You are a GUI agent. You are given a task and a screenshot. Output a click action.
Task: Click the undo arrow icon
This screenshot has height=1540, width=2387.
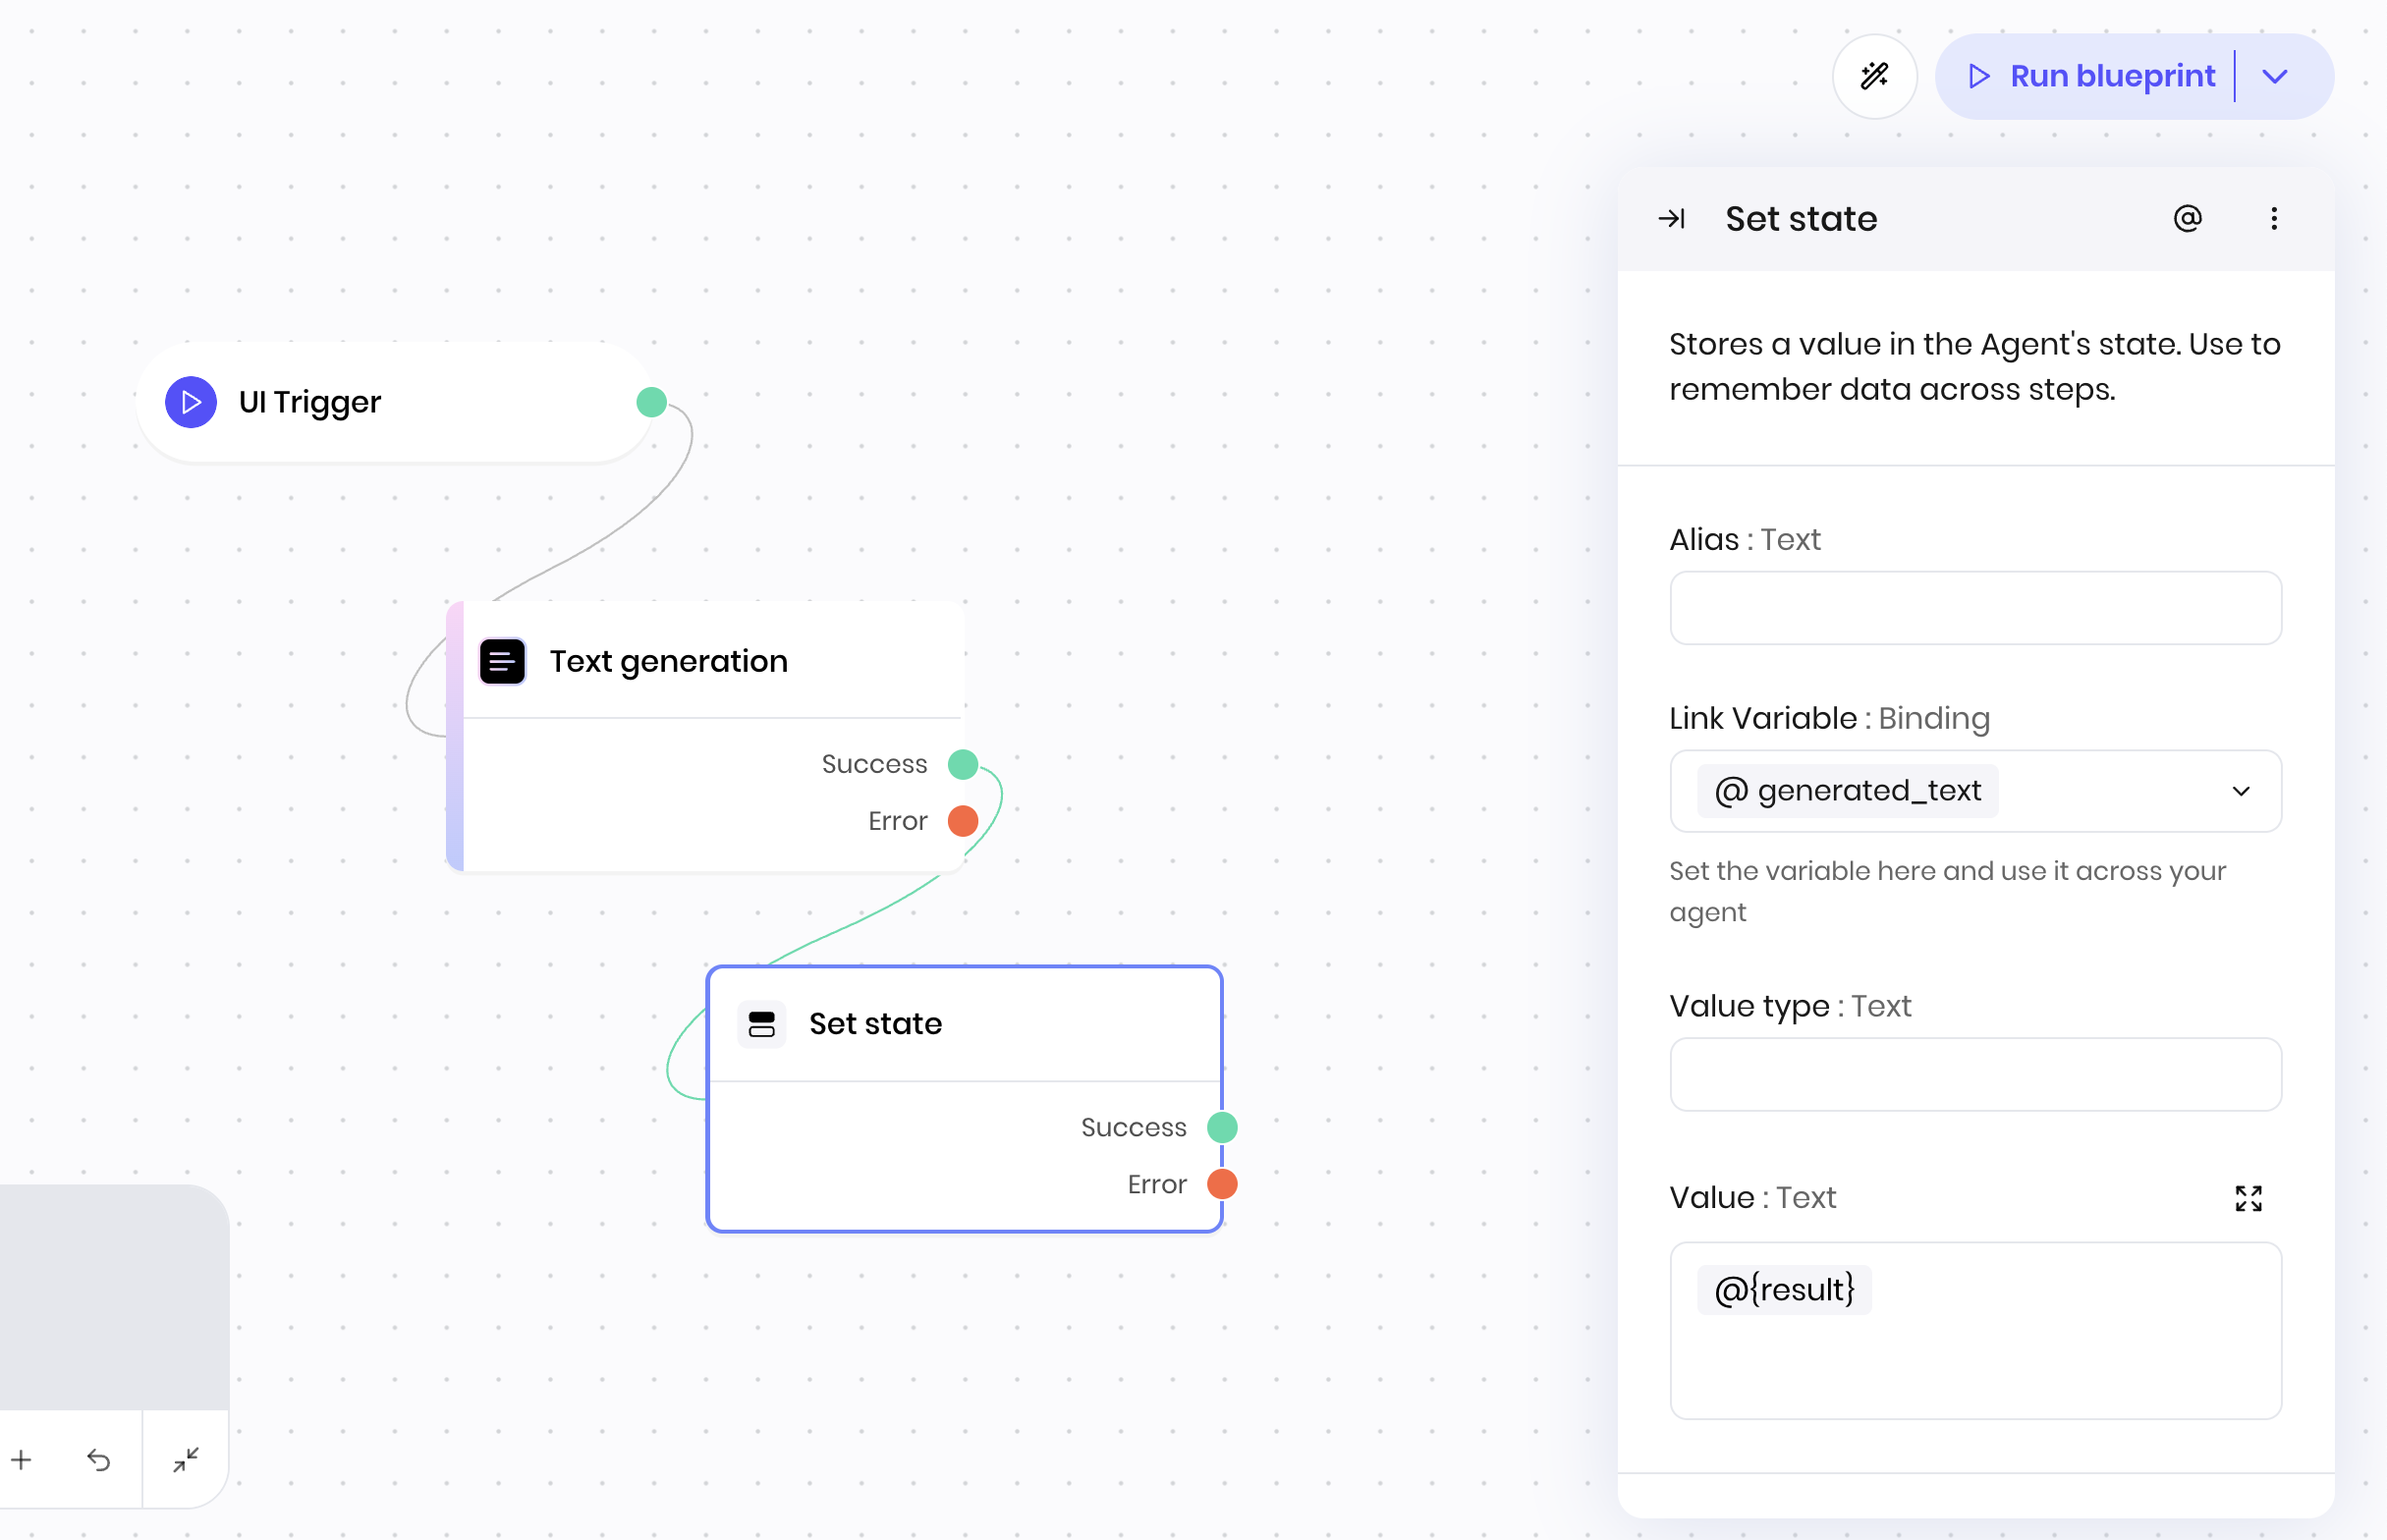click(98, 1460)
